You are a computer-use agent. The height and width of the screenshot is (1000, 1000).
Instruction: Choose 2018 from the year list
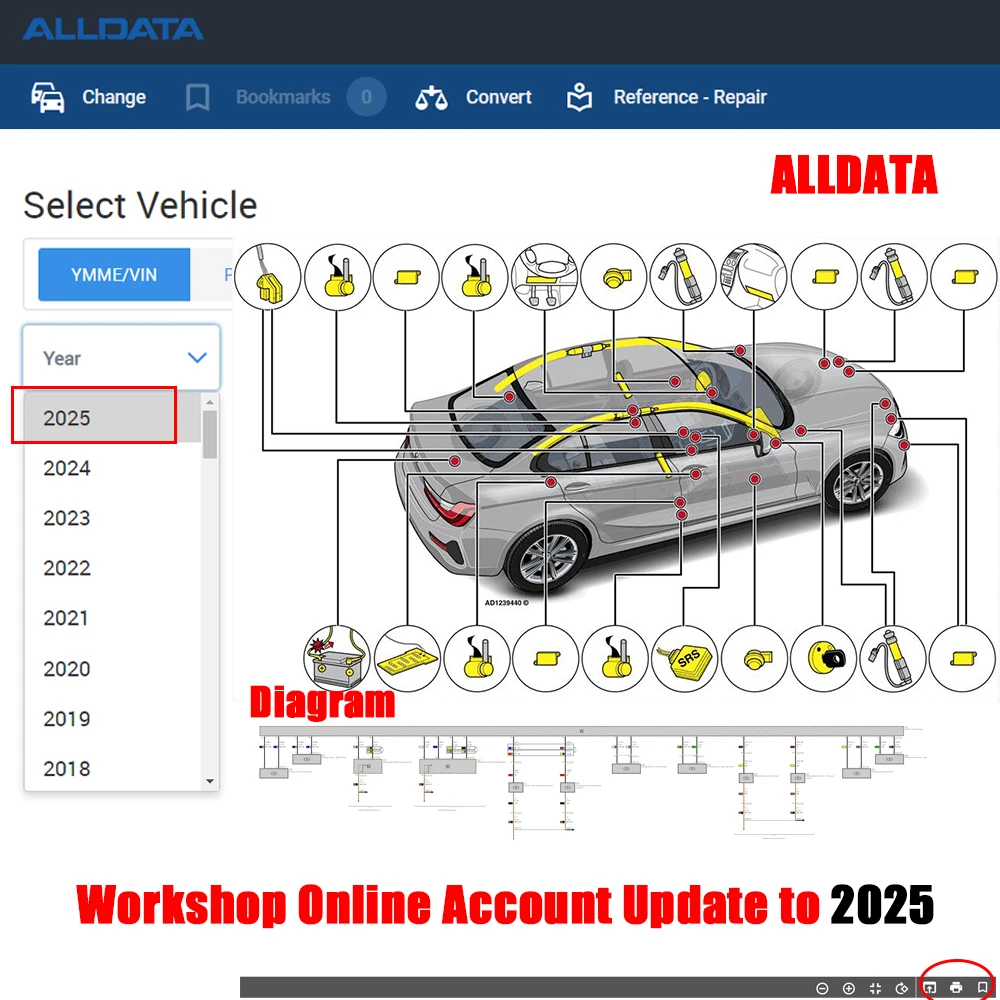(x=113, y=768)
